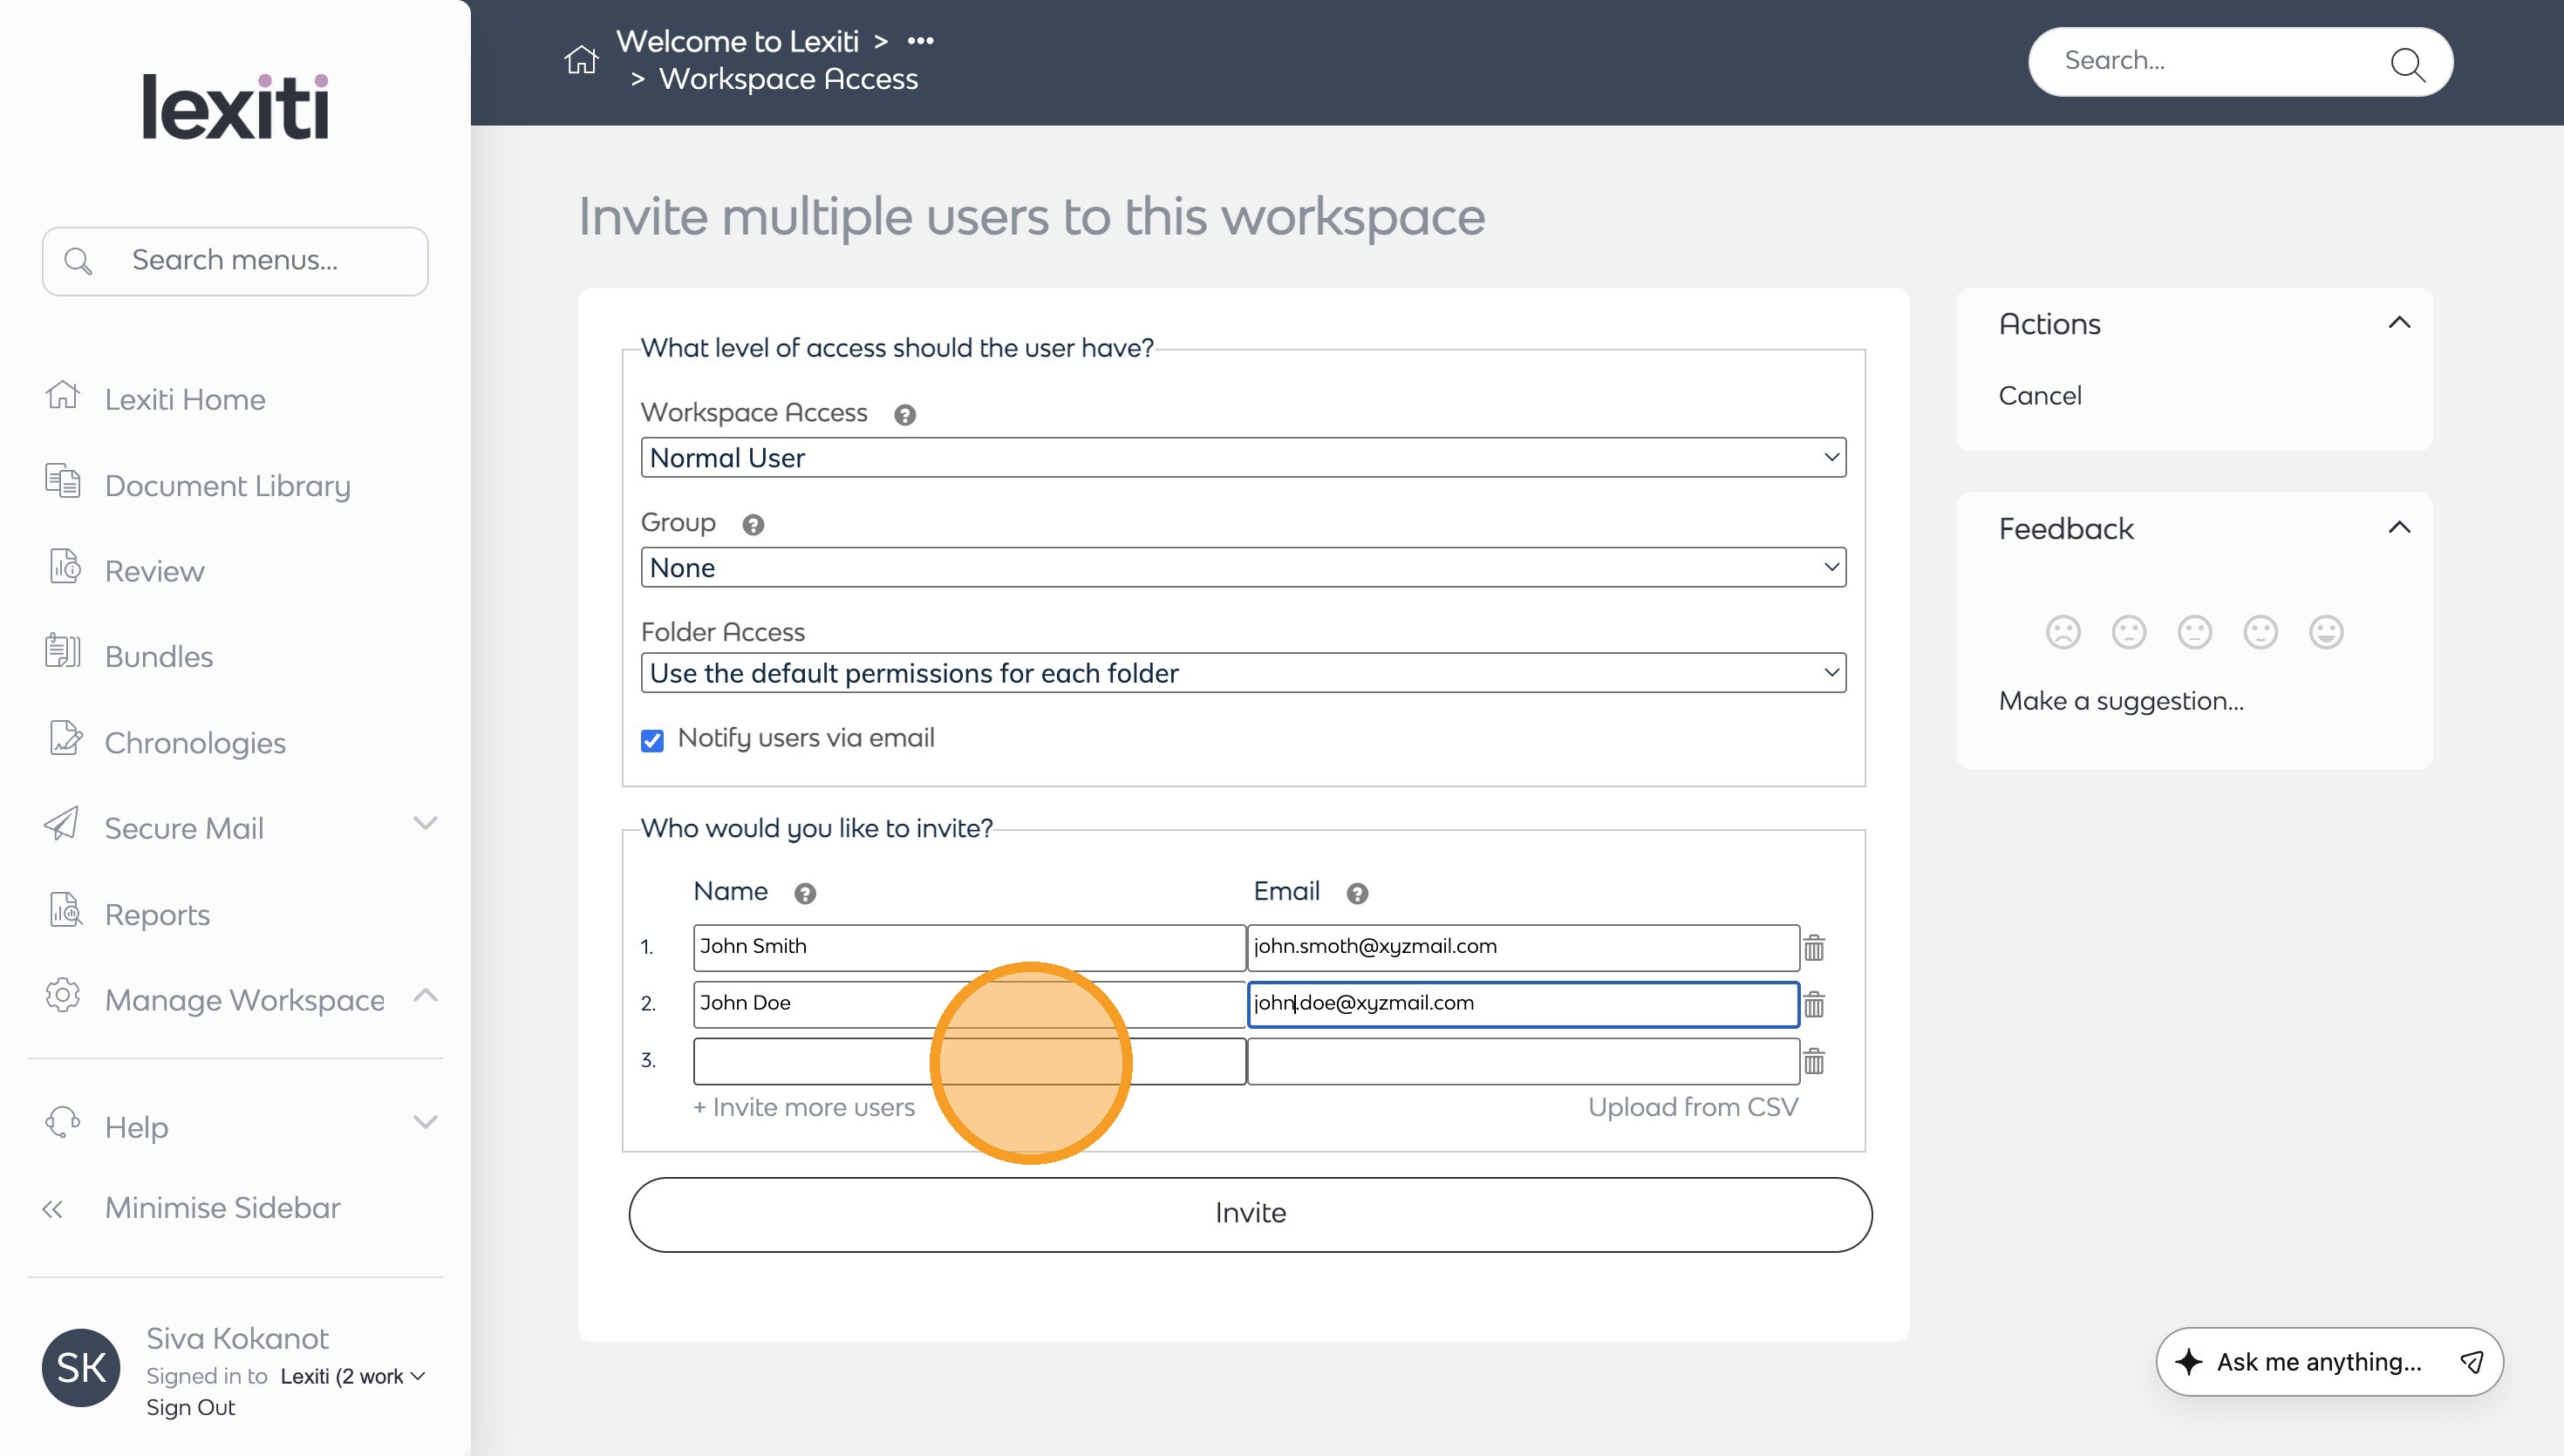Click Minimise Sidebar
This screenshot has height=1456, width=2564.
(x=222, y=1208)
